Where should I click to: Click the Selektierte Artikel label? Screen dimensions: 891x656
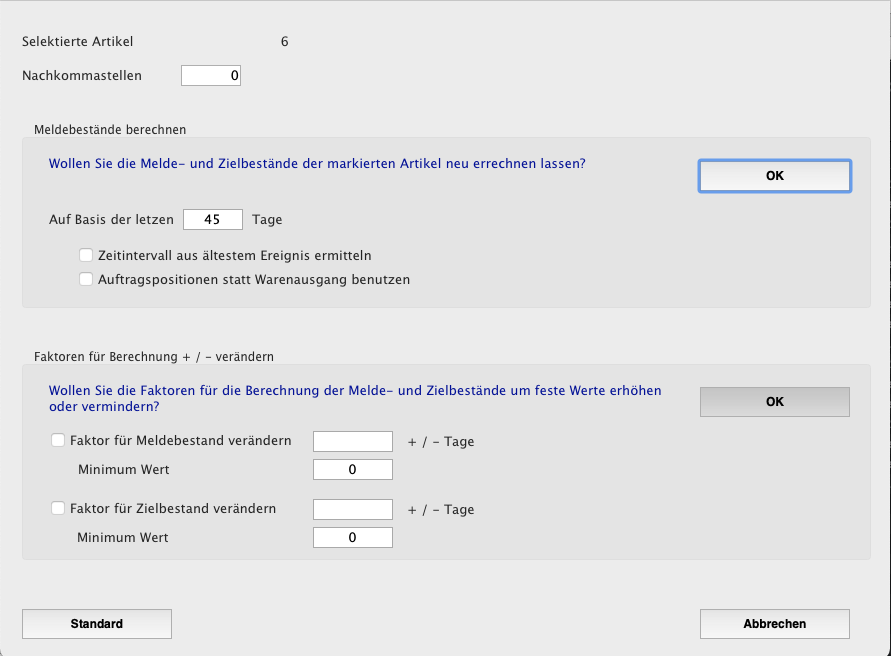[x=78, y=42]
